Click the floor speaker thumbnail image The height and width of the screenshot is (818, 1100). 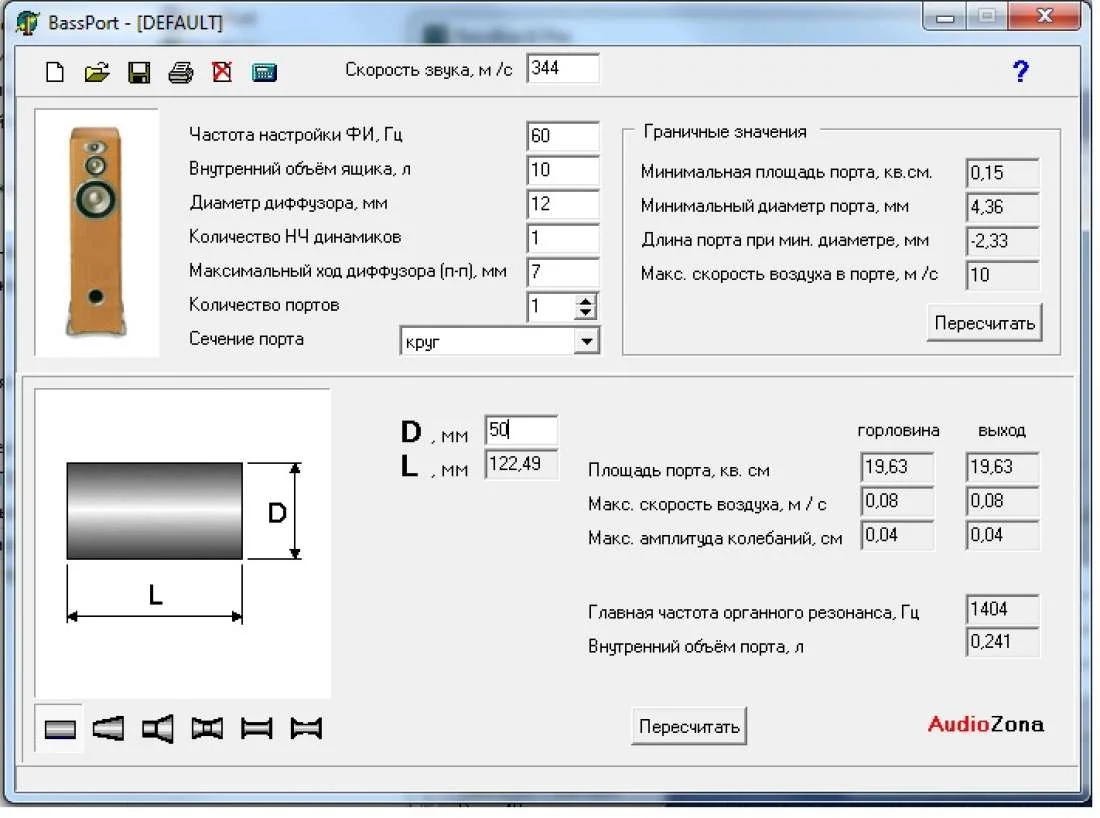[96, 232]
